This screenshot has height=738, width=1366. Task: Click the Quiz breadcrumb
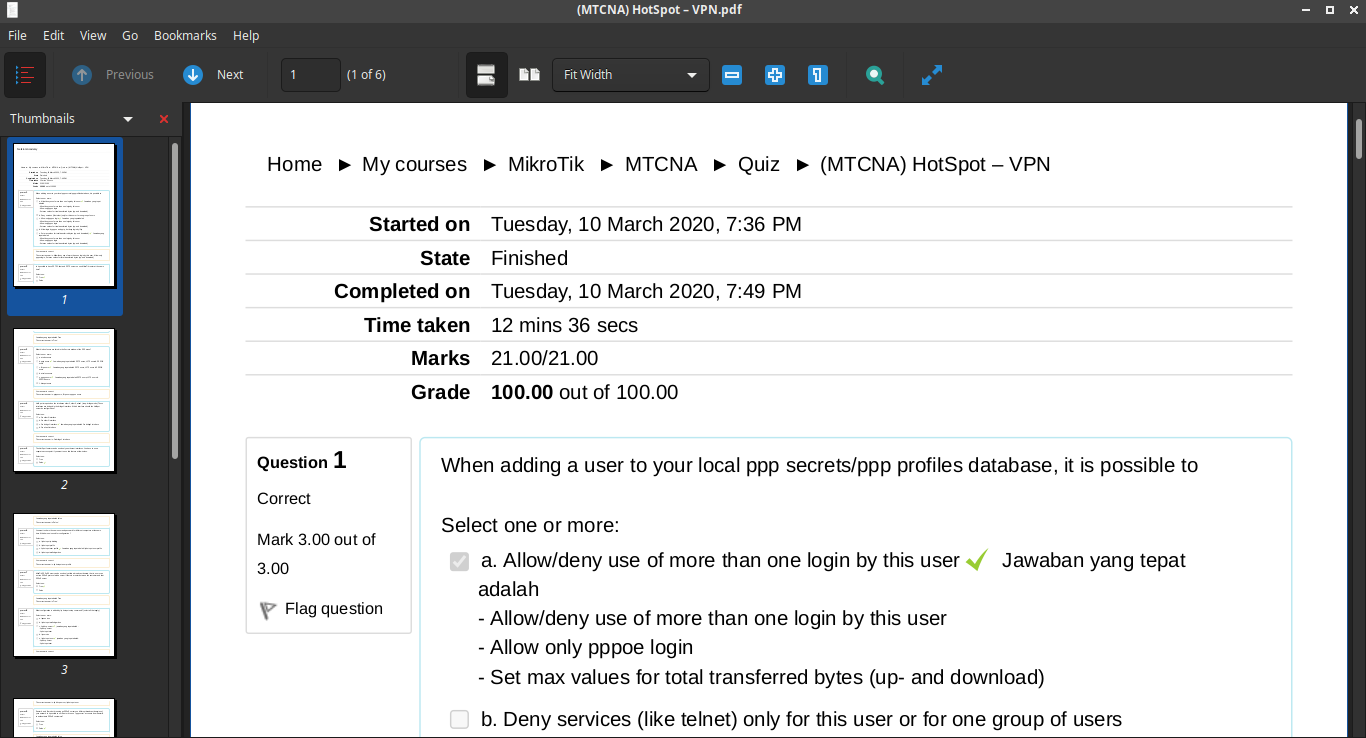point(759,164)
